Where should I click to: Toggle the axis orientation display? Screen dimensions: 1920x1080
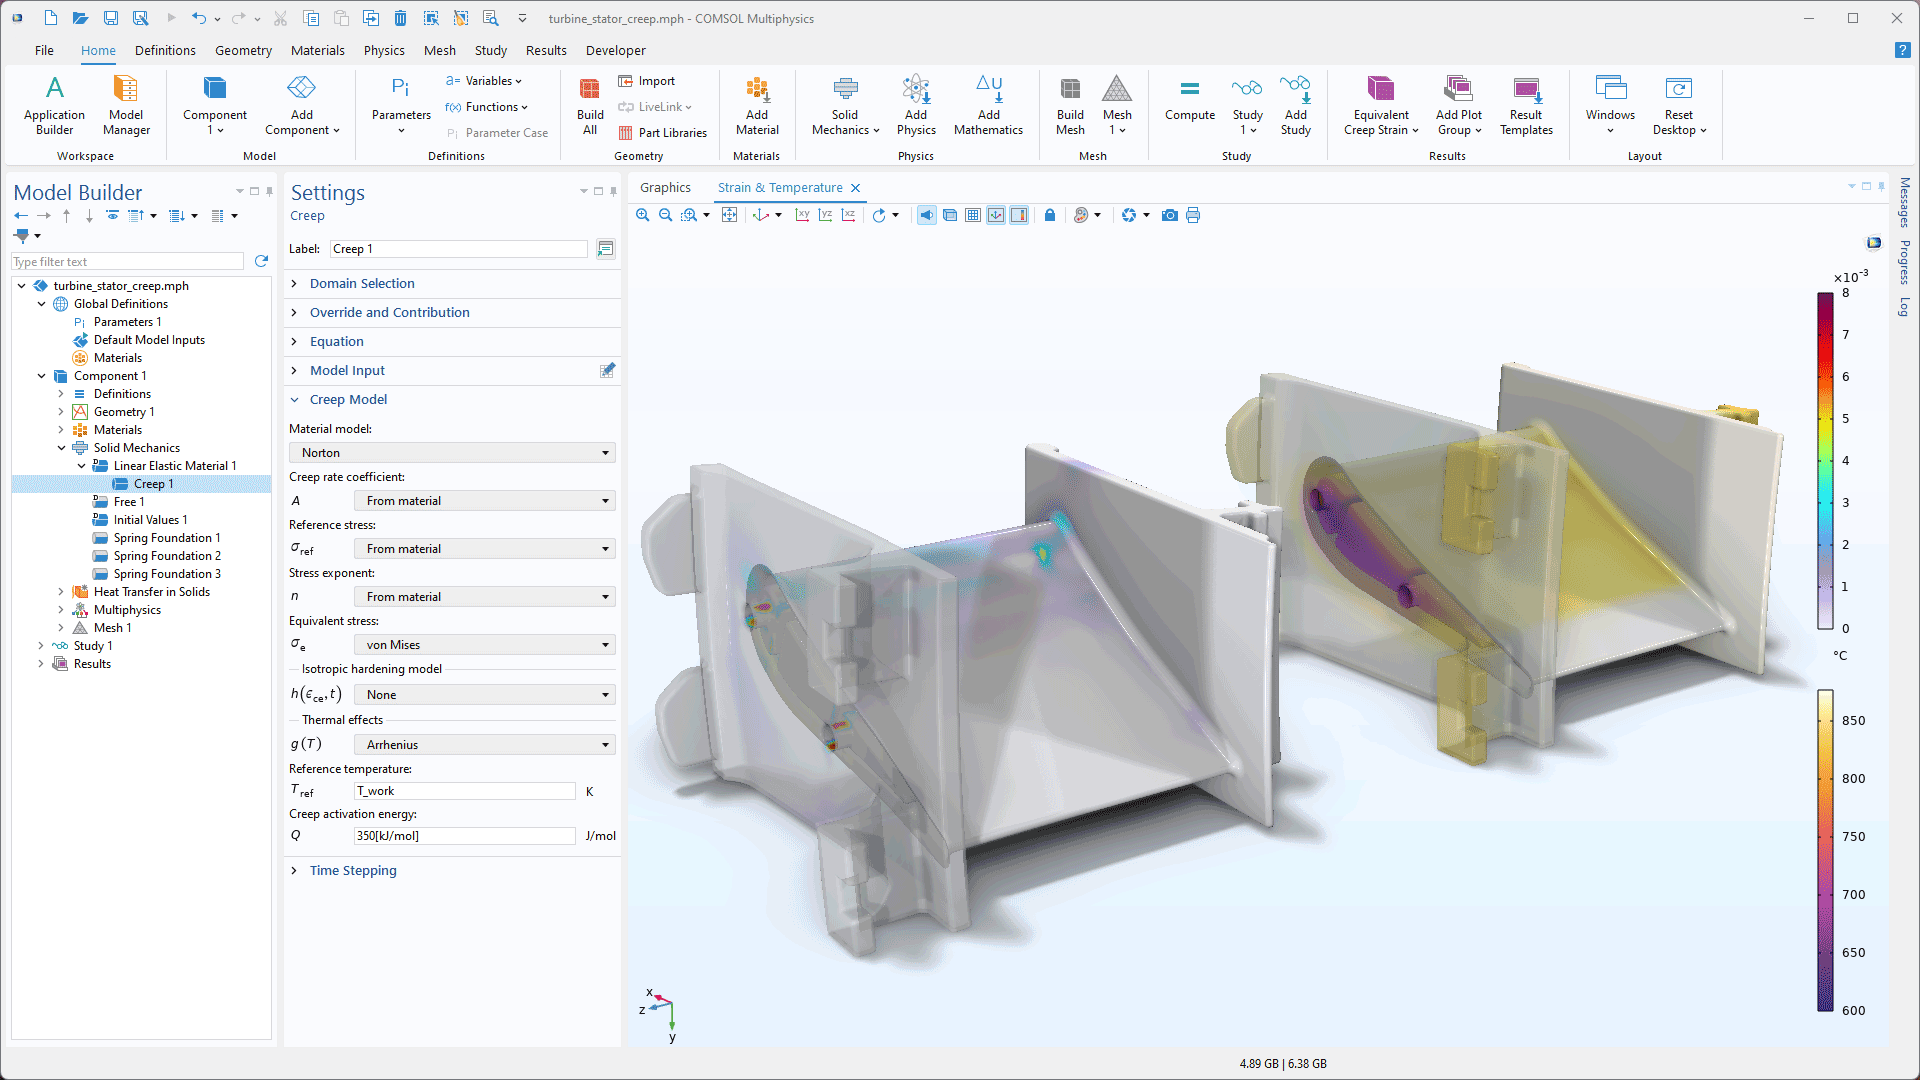click(996, 215)
